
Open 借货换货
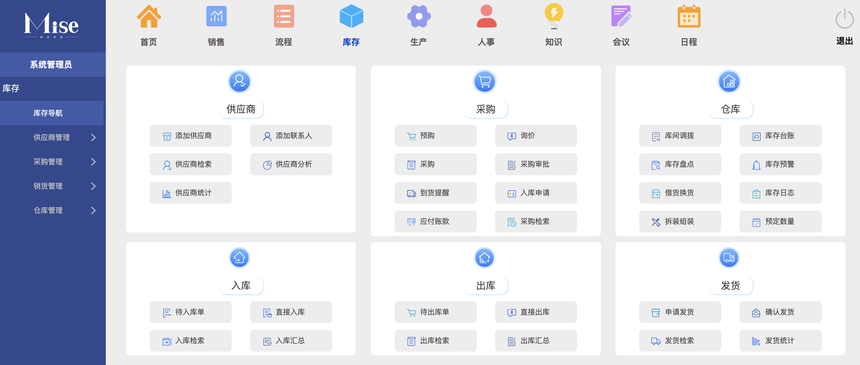pos(680,193)
